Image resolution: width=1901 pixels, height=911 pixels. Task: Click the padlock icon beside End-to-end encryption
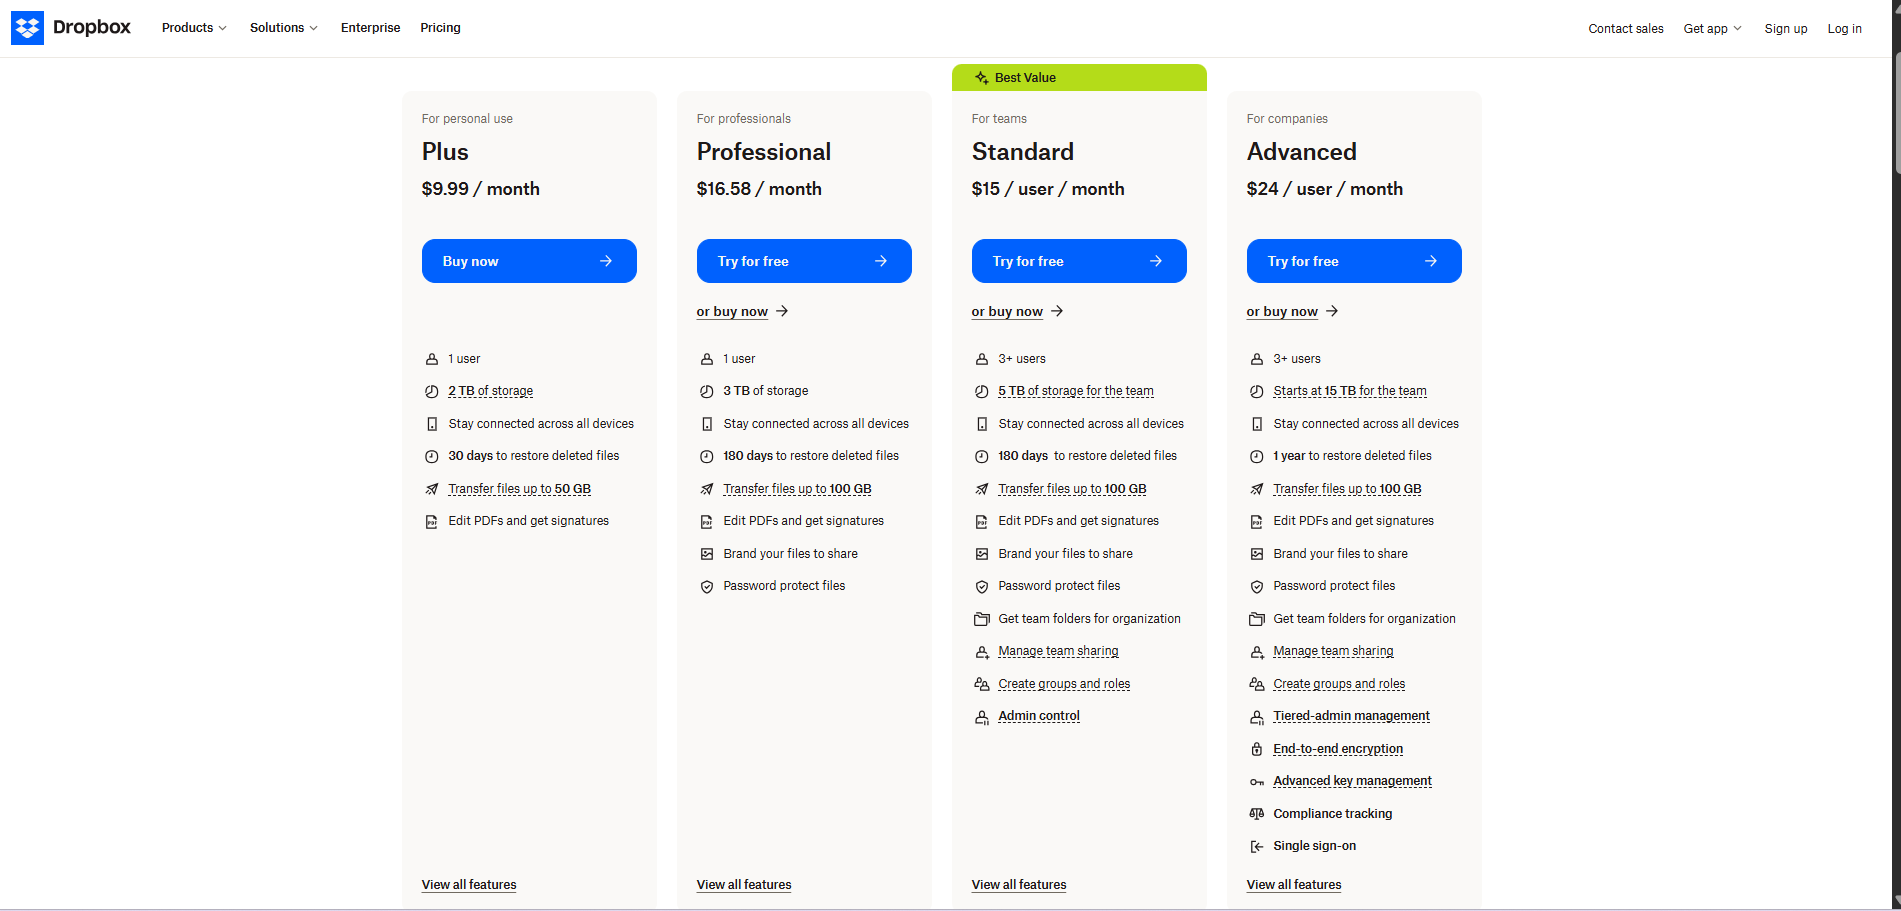click(x=1256, y=749)
